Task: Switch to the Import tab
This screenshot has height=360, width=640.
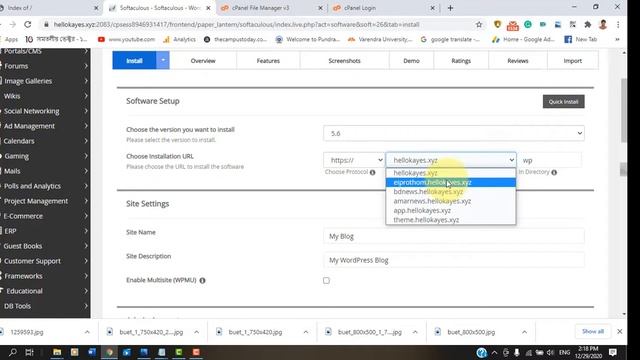Action: [x=573, y=60]
